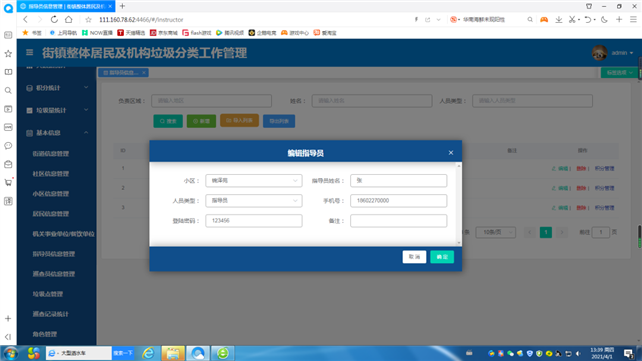The height and width of the screenshot is (361, 642).
Task: Open the 小区 dropdown in the dialog
Action: click(x=254, y=180)
